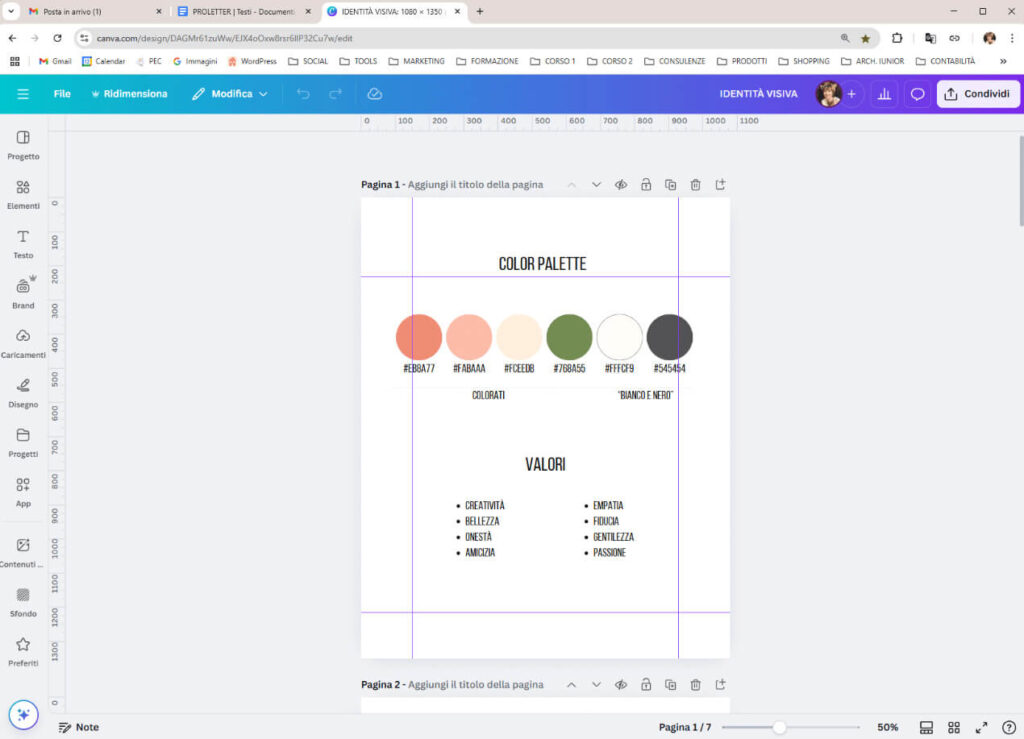1024x739 pixels.
Task: Click the Canva AI assistant sparkle button
Action: point(24,715)
